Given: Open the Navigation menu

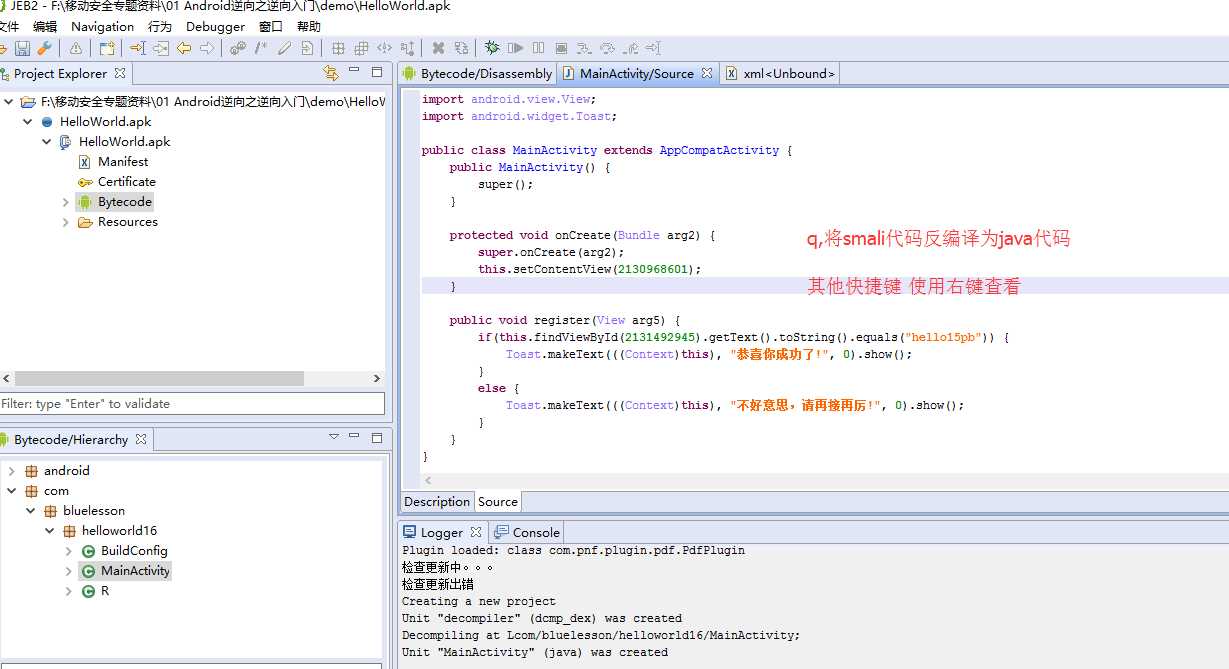Looking at the screenshot, I should pyautogui.click(x=102, y=27).
